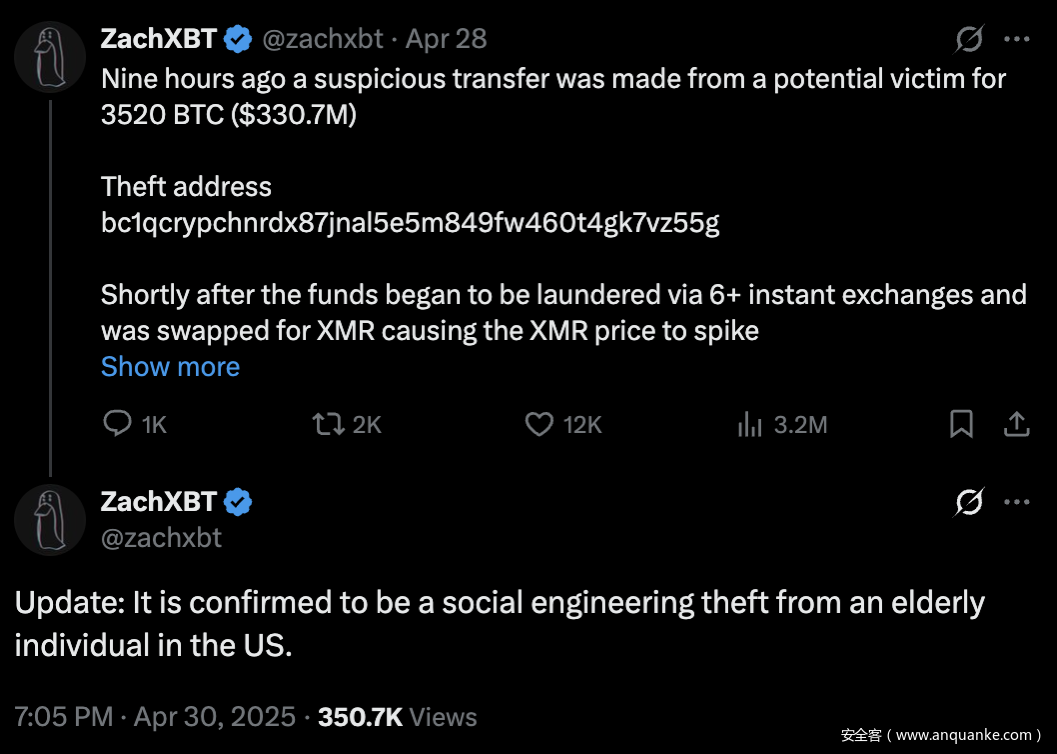Open more options menu on Apr 28 tweet
1057x754 pixels.
click(1016, 40)
